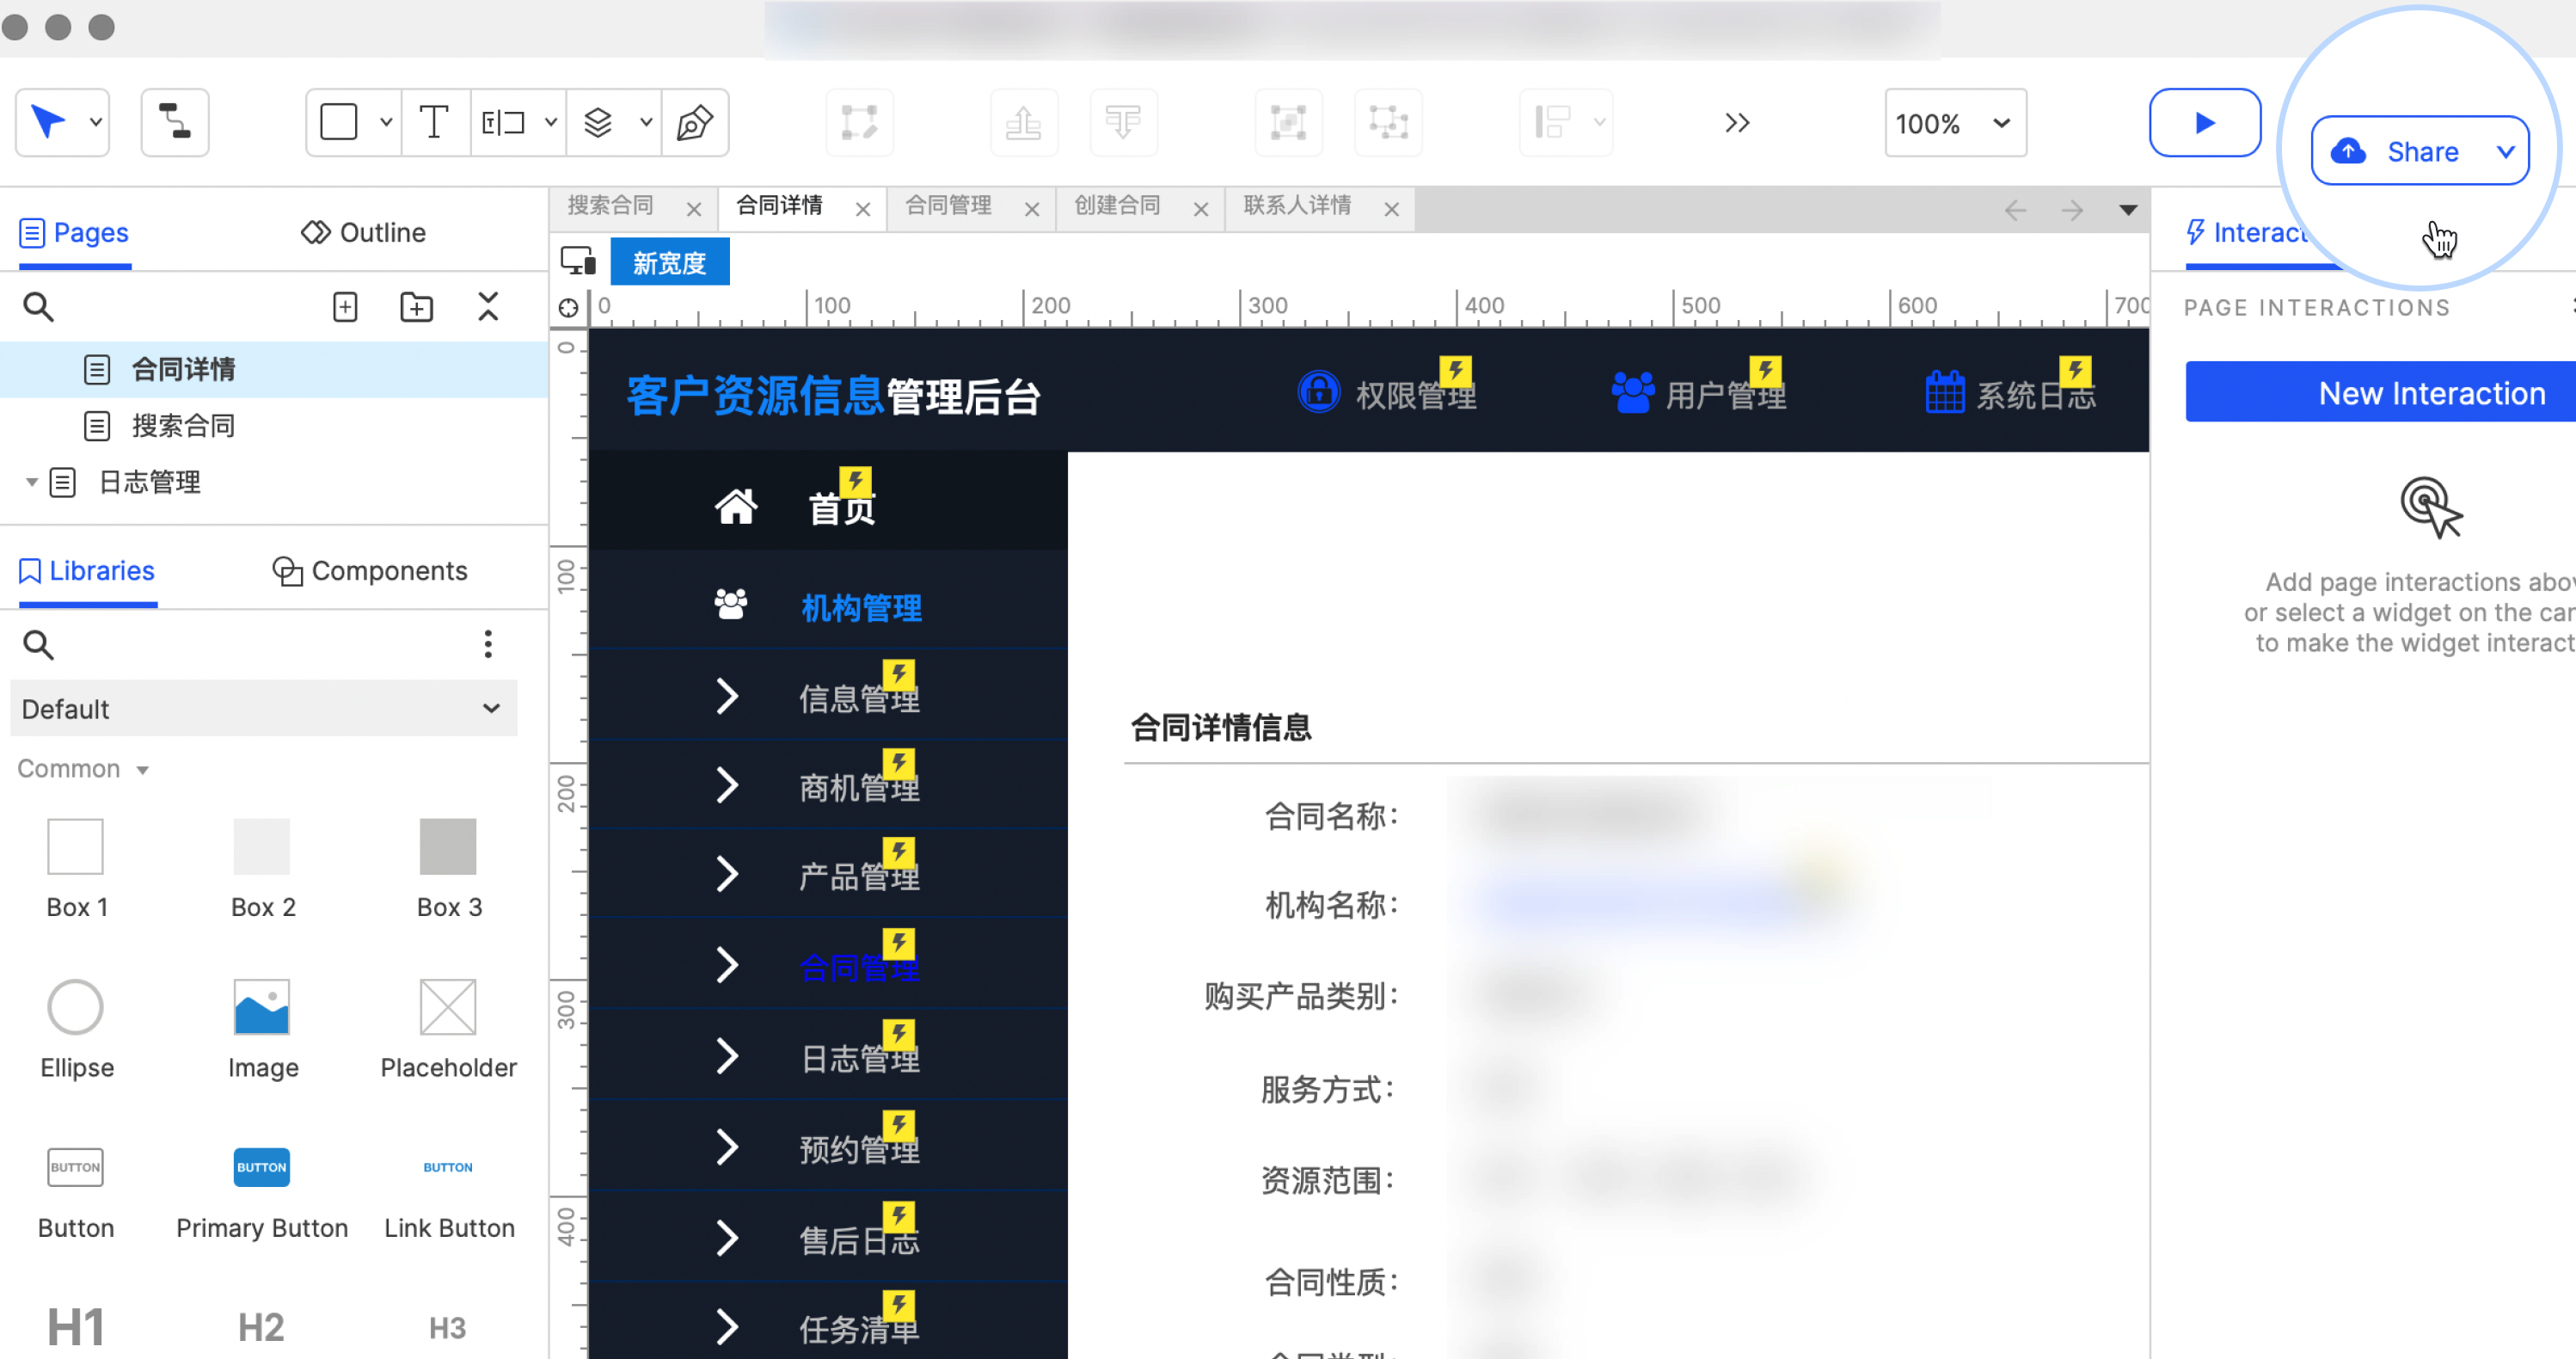
Task: Open page search in Pages panel
Action: coord(38,307)
